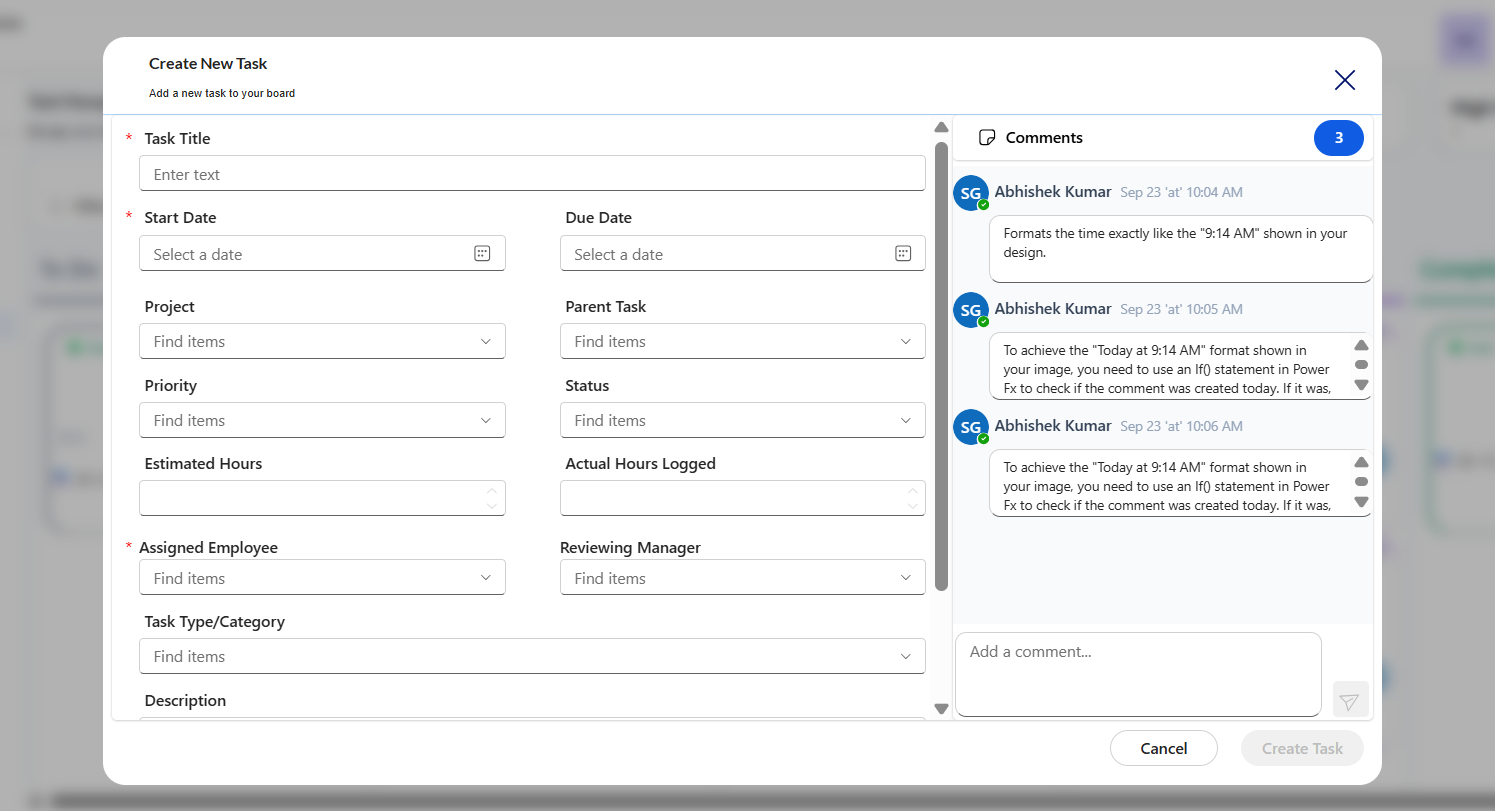Click the Due Date input field
The width and height of the screenshot is (1495, 811).
click(x=743, y=253)
